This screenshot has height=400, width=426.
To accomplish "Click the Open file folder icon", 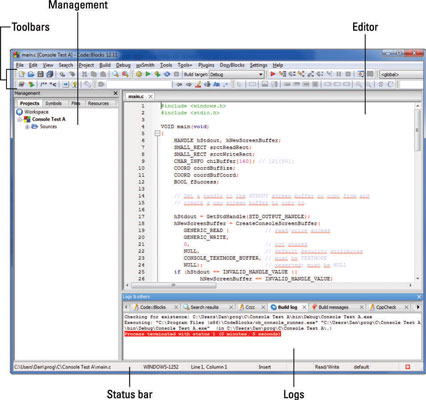I will point(31,74).
